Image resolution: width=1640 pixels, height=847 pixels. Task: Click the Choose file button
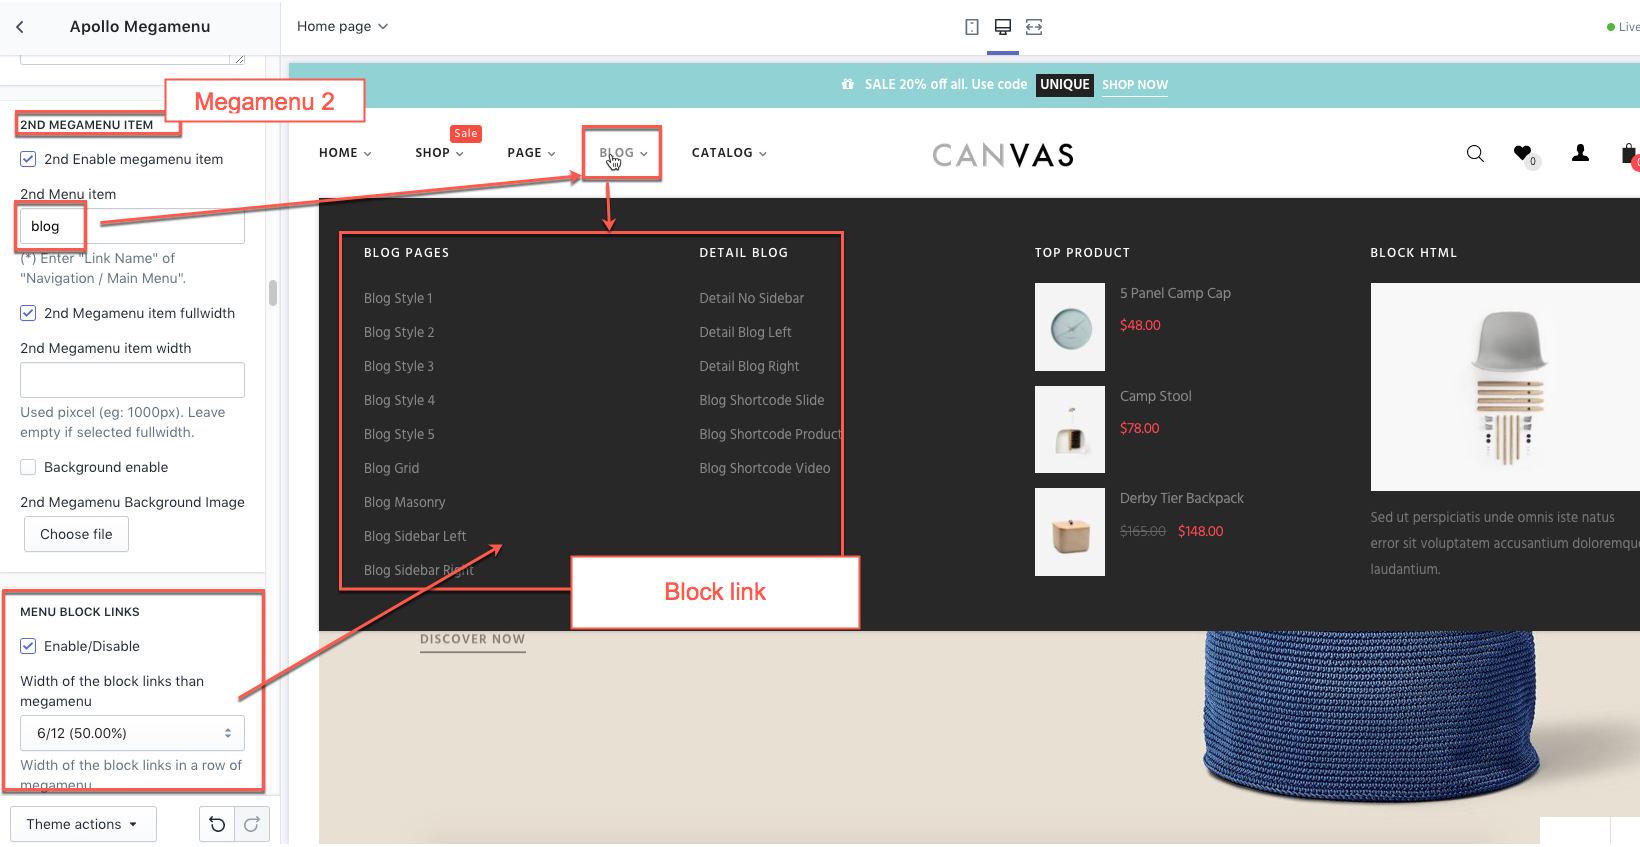tap(76, 534)
